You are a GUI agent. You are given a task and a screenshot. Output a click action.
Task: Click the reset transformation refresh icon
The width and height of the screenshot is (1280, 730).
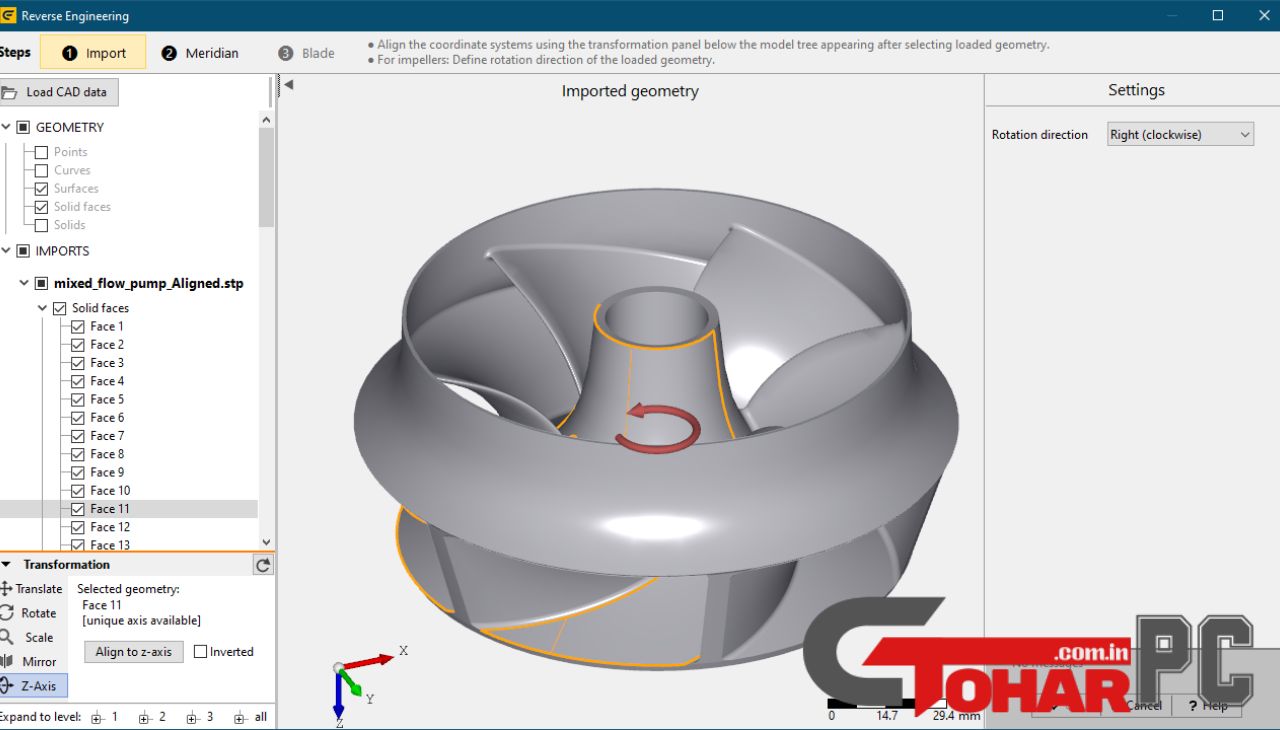click(x=262, y=565)
